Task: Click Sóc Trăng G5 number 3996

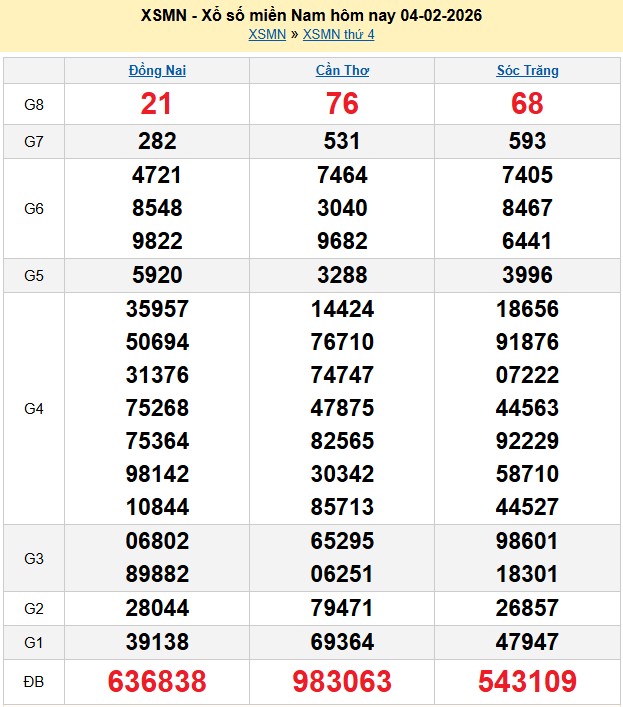Action: [x=527, y=275]
